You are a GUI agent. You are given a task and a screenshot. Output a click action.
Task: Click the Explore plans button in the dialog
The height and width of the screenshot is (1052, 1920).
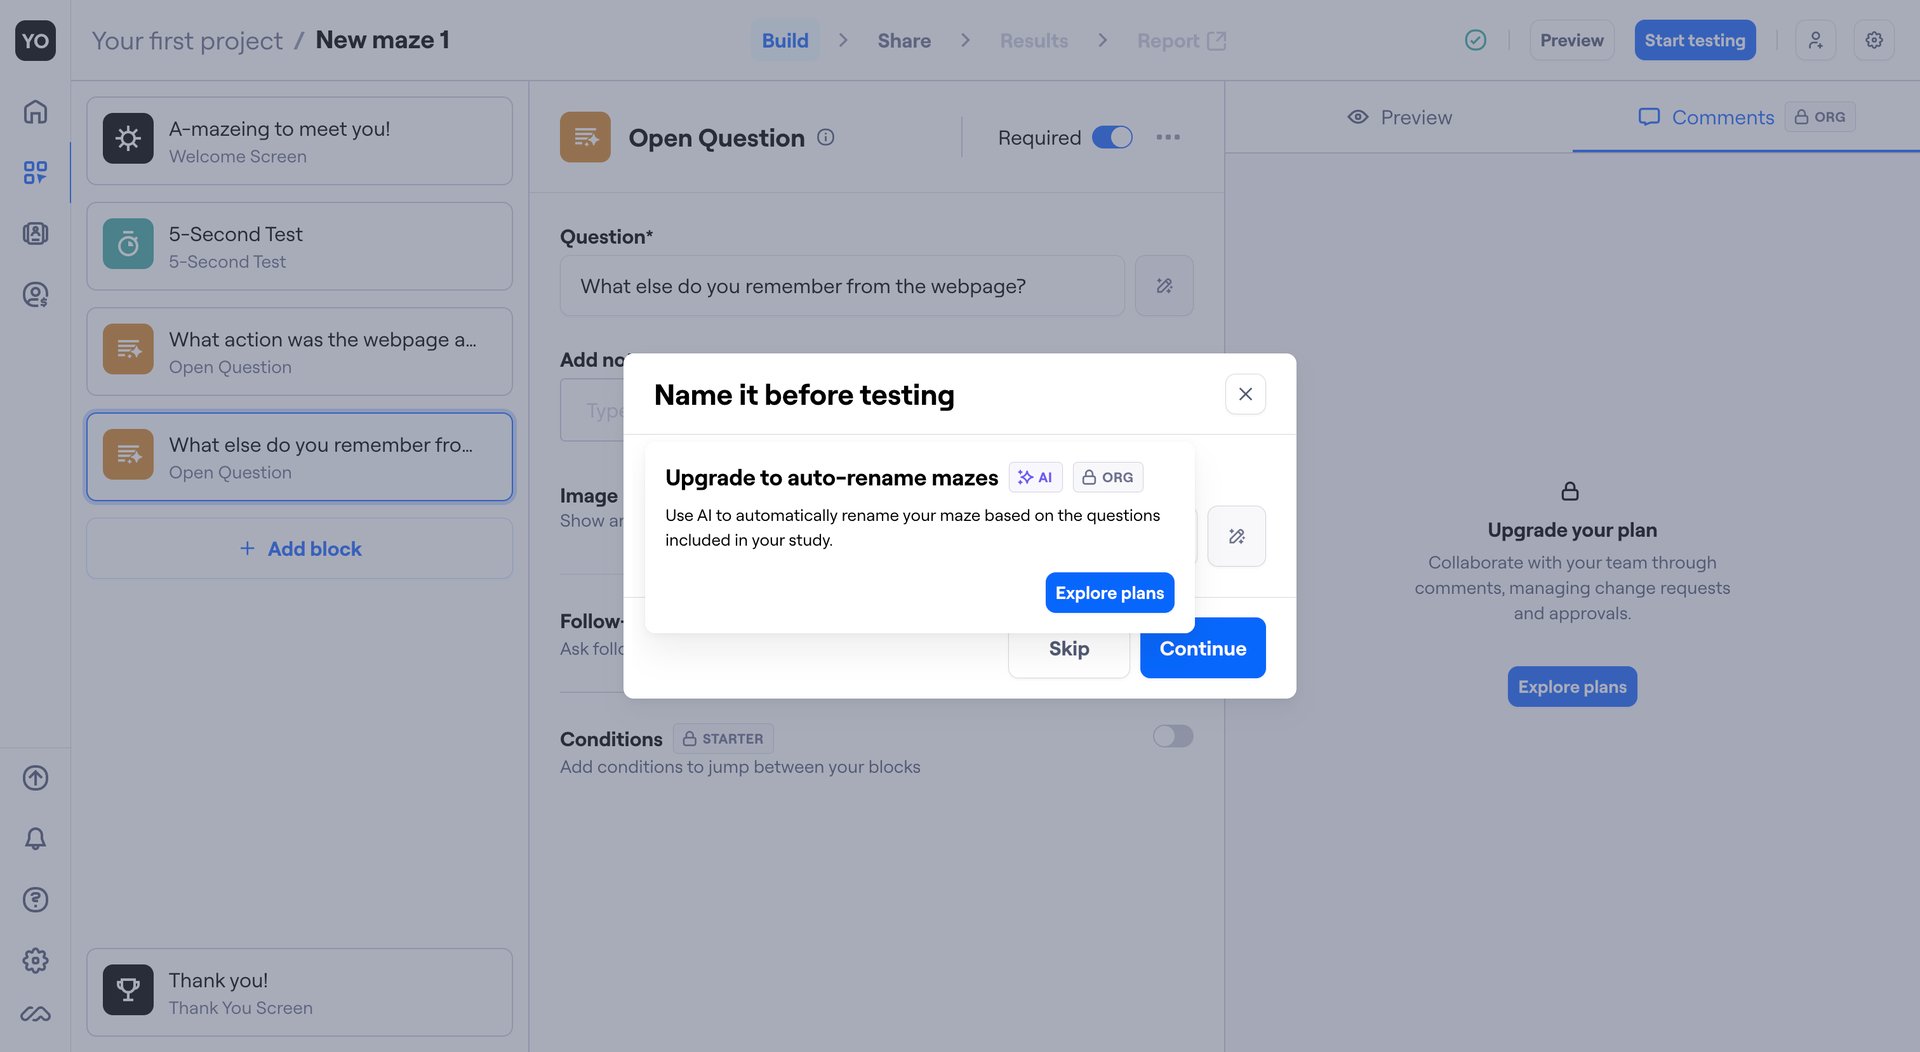(x=1109, y=592)
